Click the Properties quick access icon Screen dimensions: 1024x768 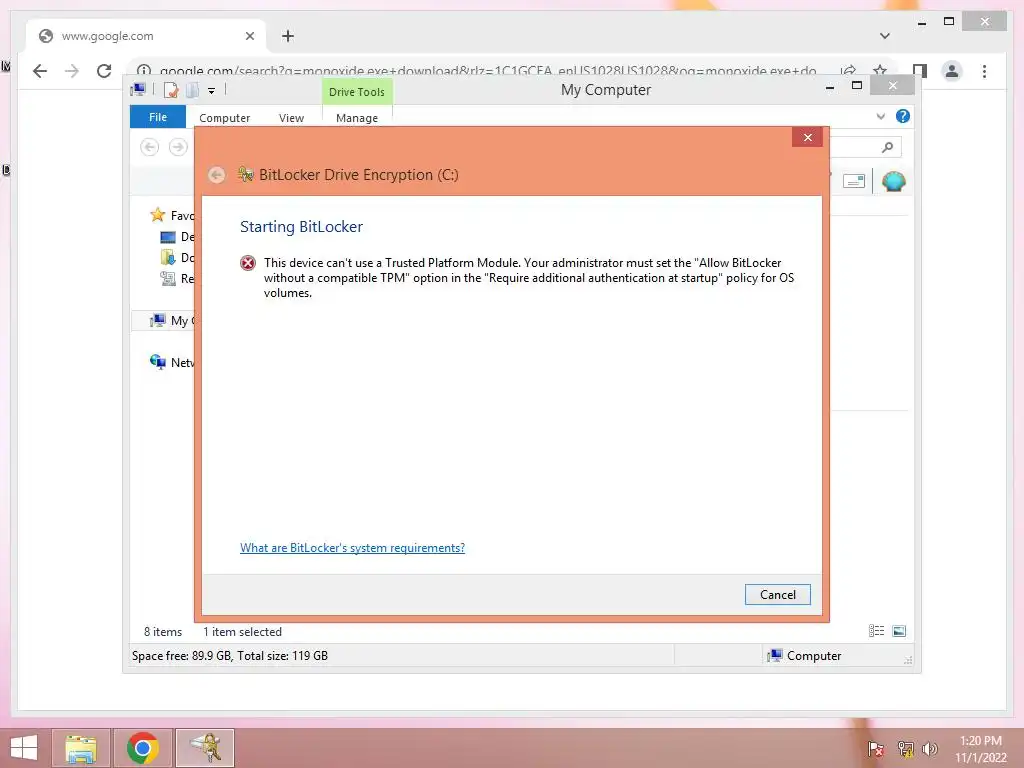[171, 90]
